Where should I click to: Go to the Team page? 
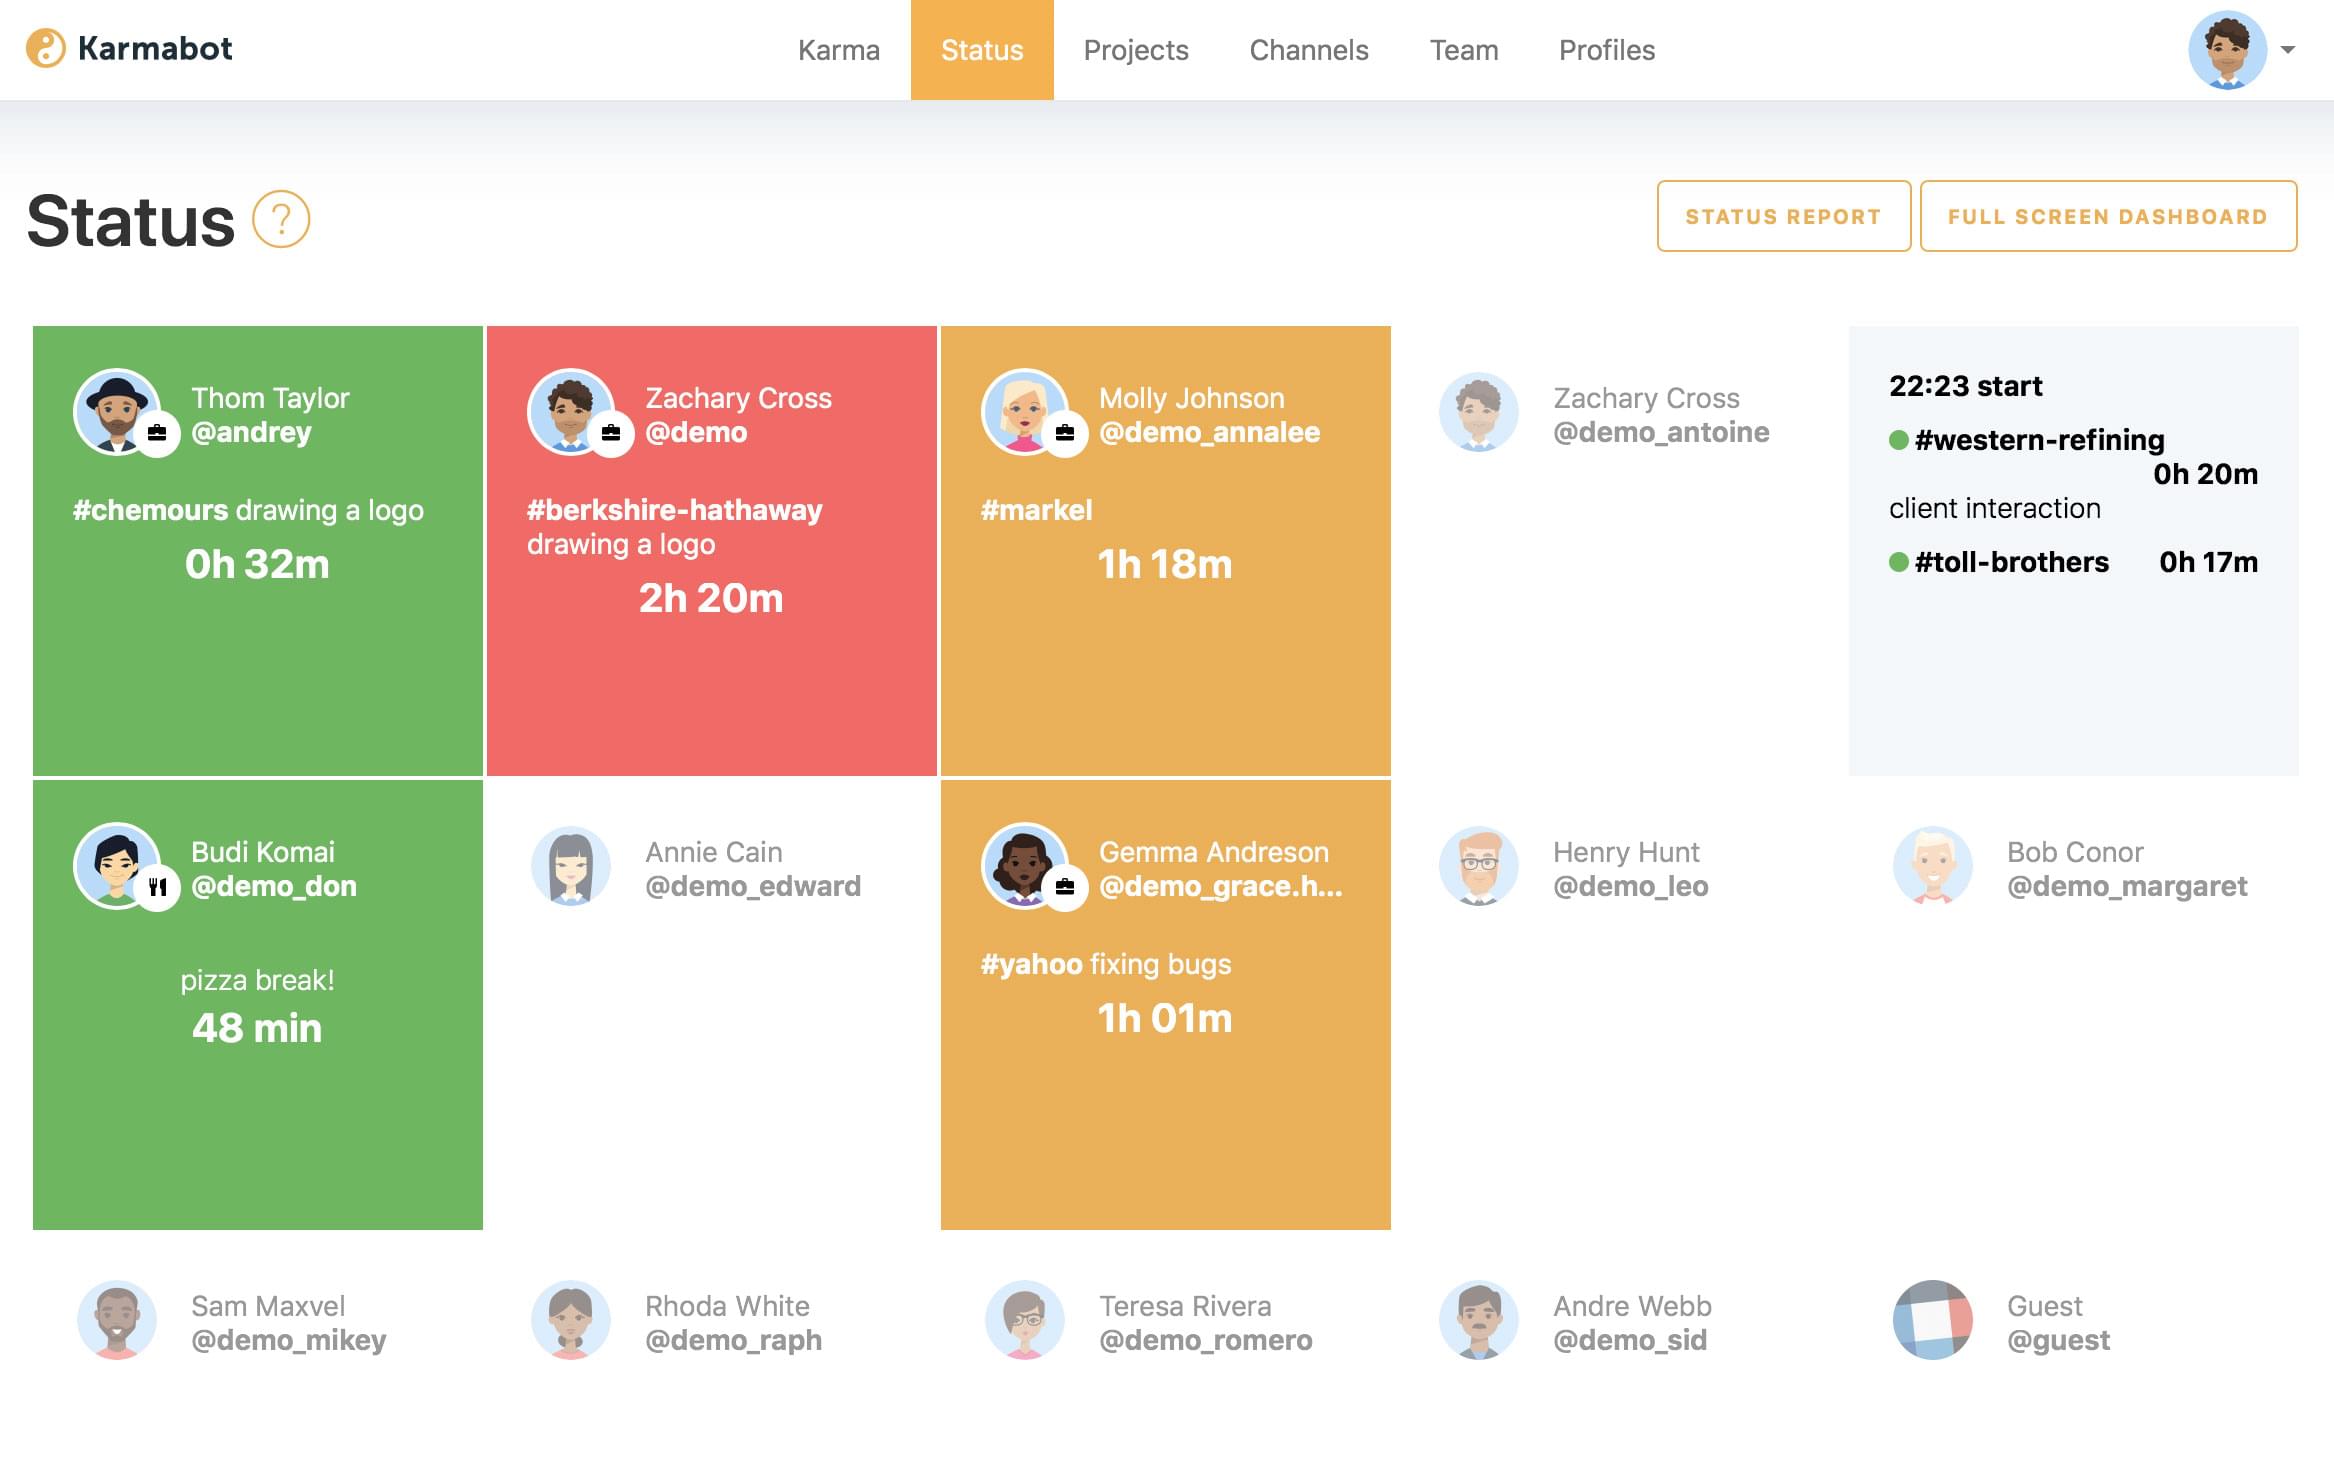pyautogui.click(x=1464, y=50)
